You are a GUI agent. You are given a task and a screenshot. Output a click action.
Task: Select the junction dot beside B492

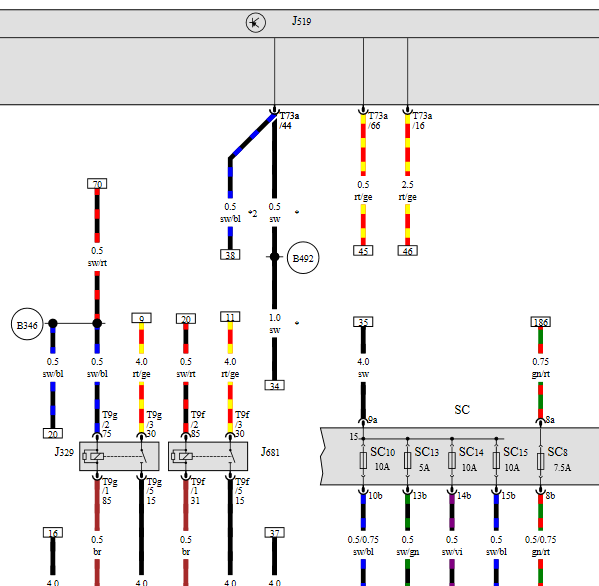click(x=275, y=257)
